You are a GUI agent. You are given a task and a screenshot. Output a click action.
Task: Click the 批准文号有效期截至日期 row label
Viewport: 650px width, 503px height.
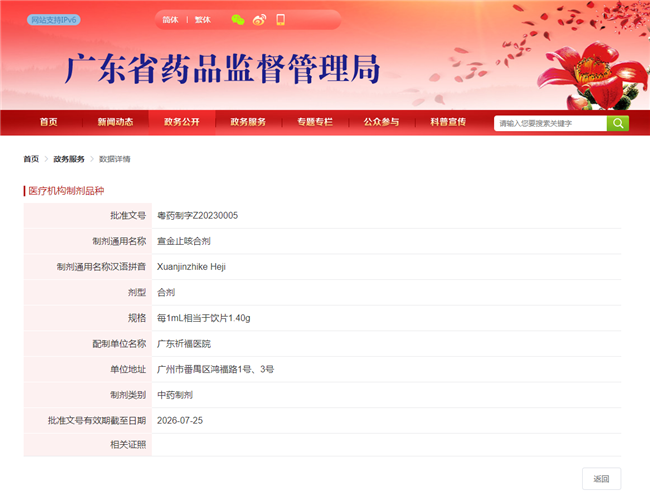click(x=97, y=420)
